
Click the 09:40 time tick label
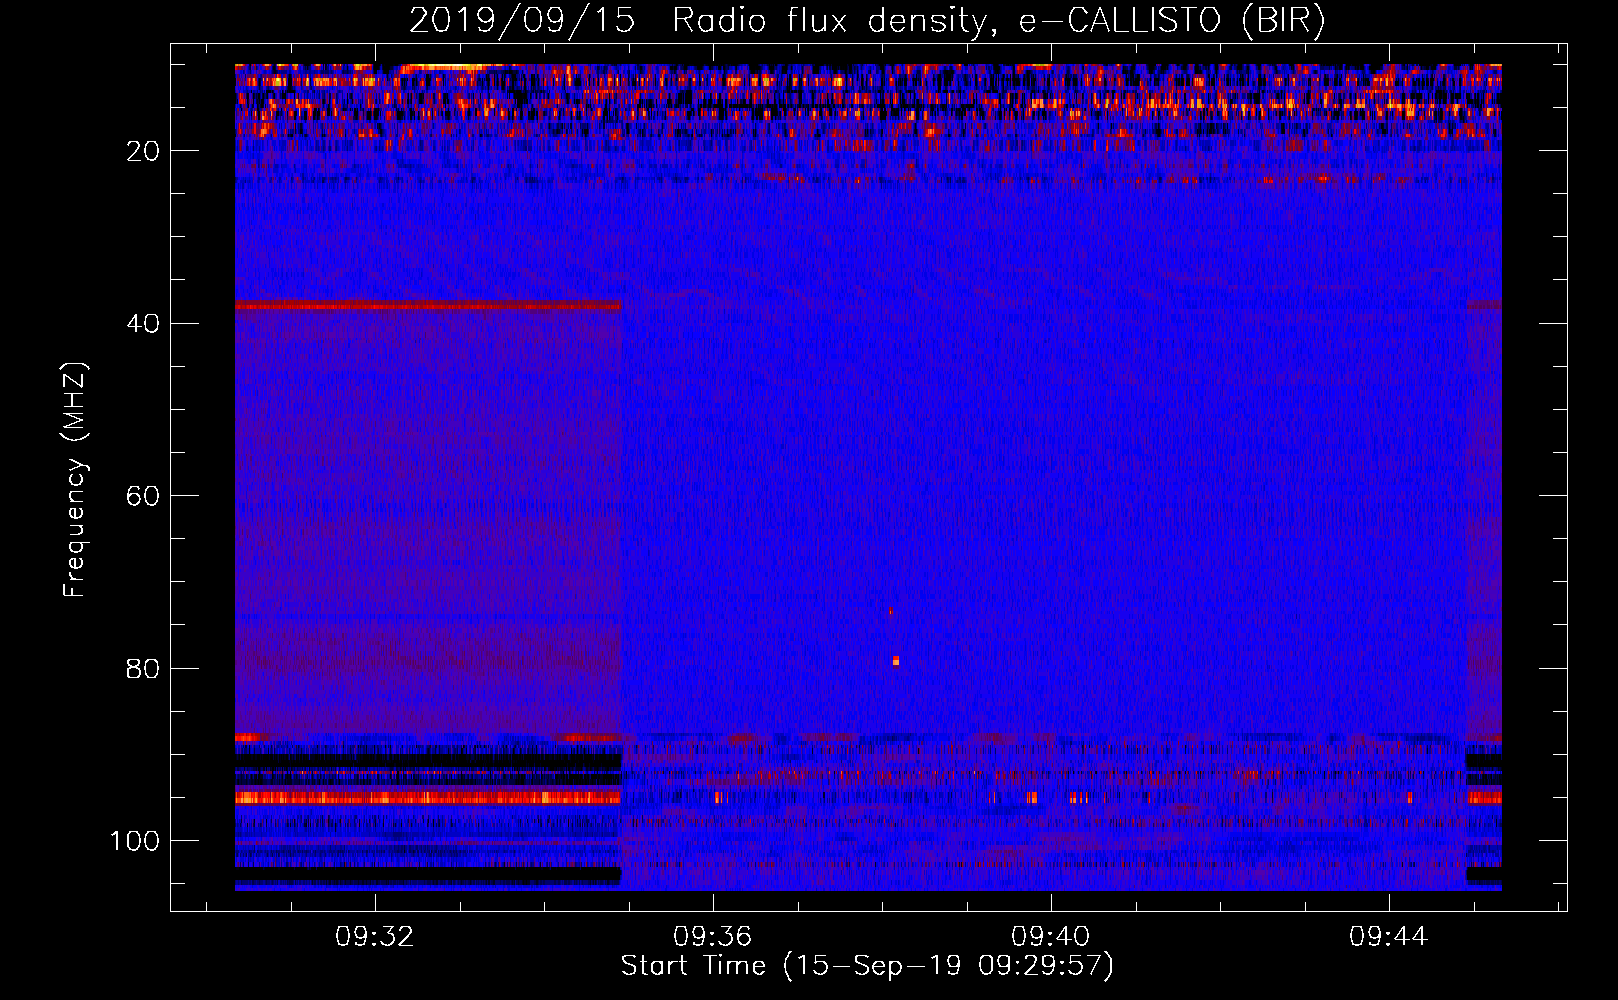coord(1050,937)
